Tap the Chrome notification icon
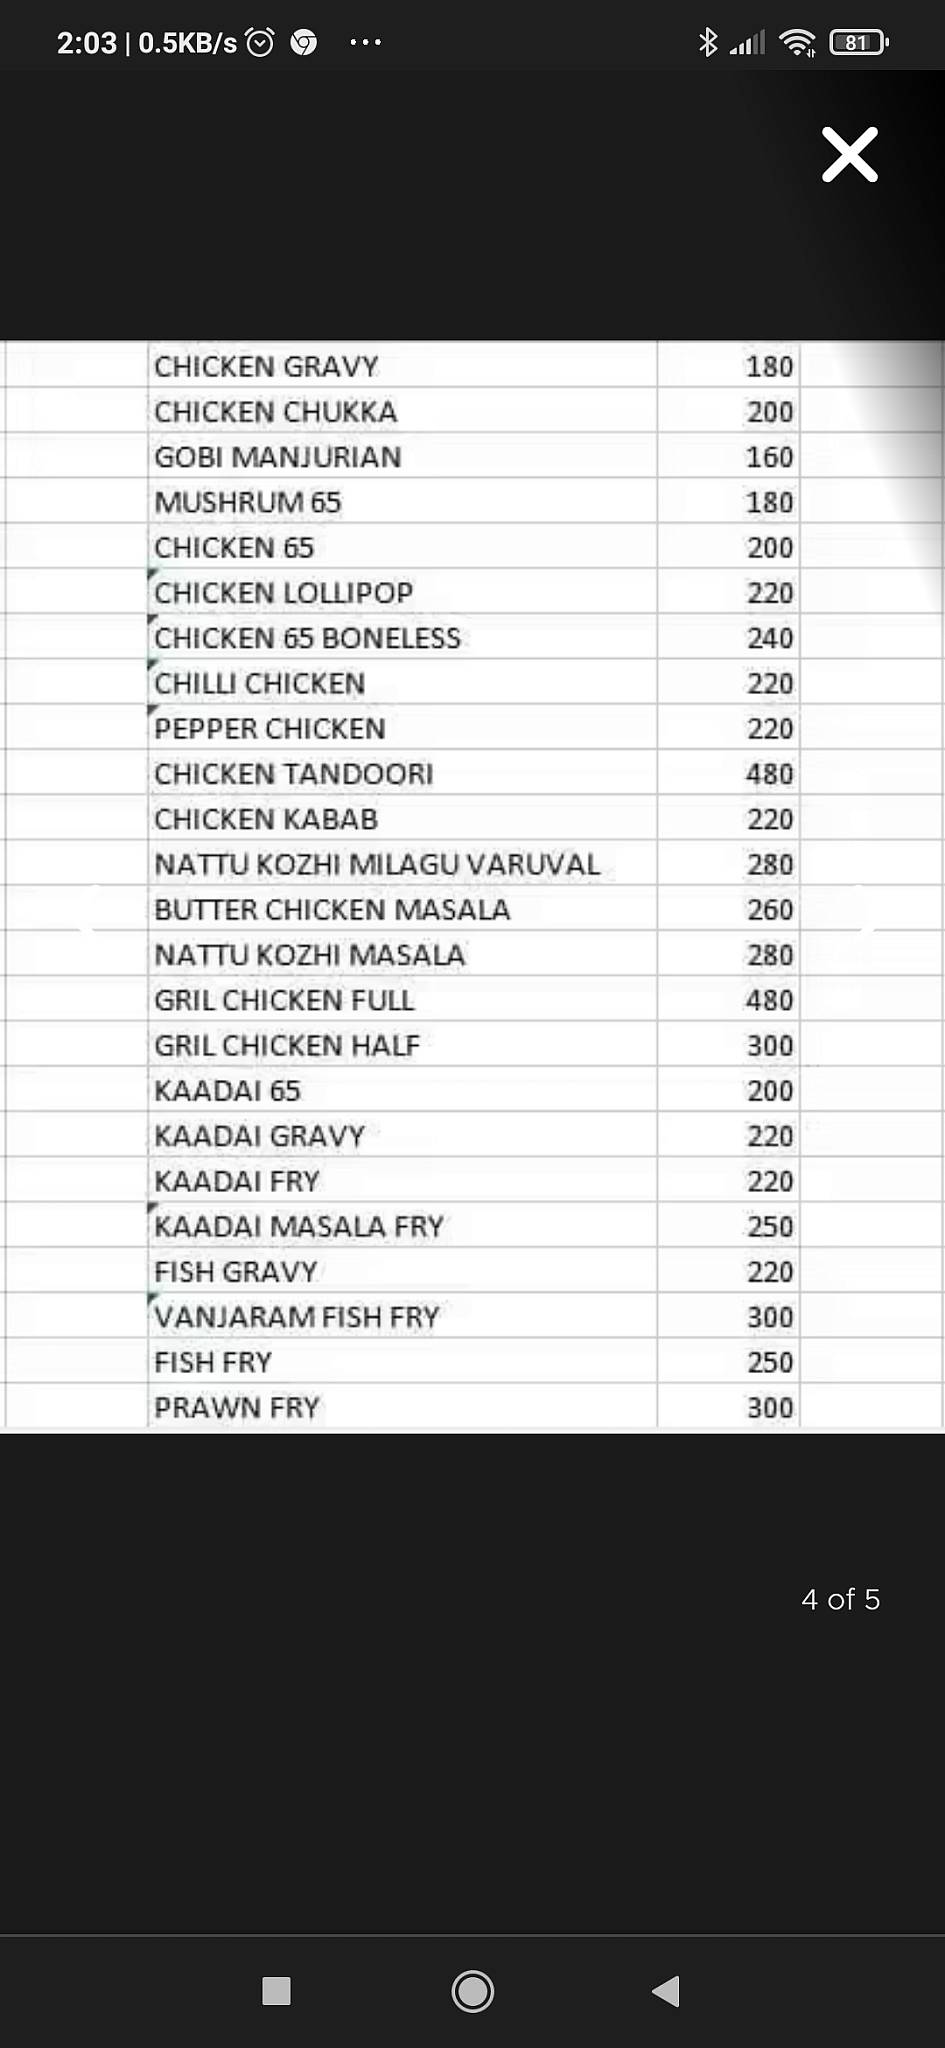Screen dimensions: 945x2048 click(303, 43)
